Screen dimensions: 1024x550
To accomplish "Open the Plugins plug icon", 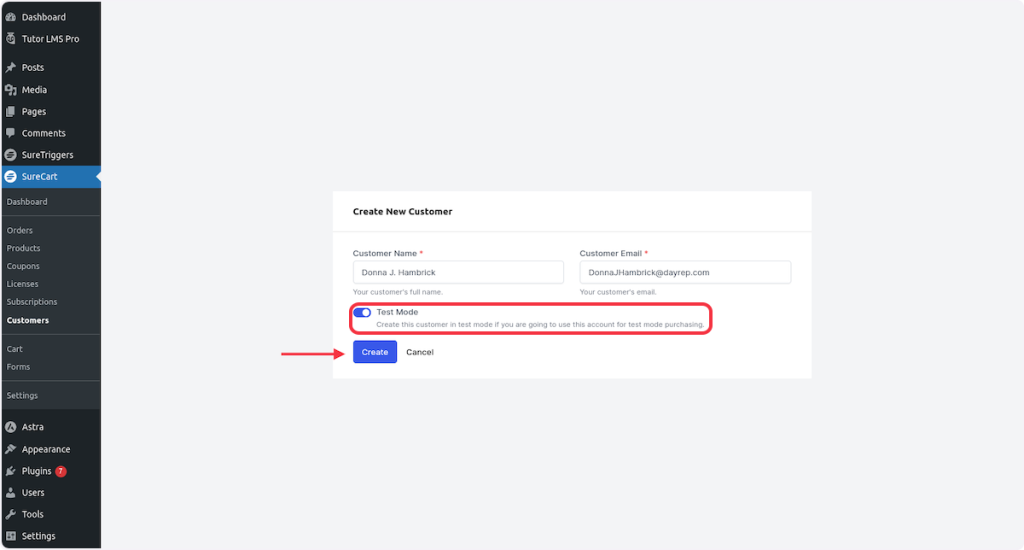I will 10,471.
